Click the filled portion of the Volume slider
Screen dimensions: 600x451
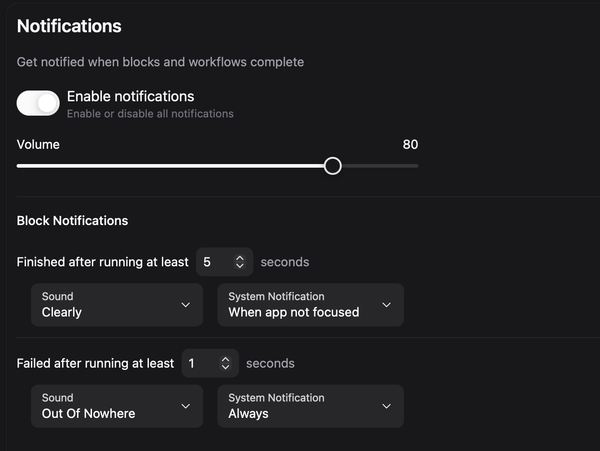(170, 166)
